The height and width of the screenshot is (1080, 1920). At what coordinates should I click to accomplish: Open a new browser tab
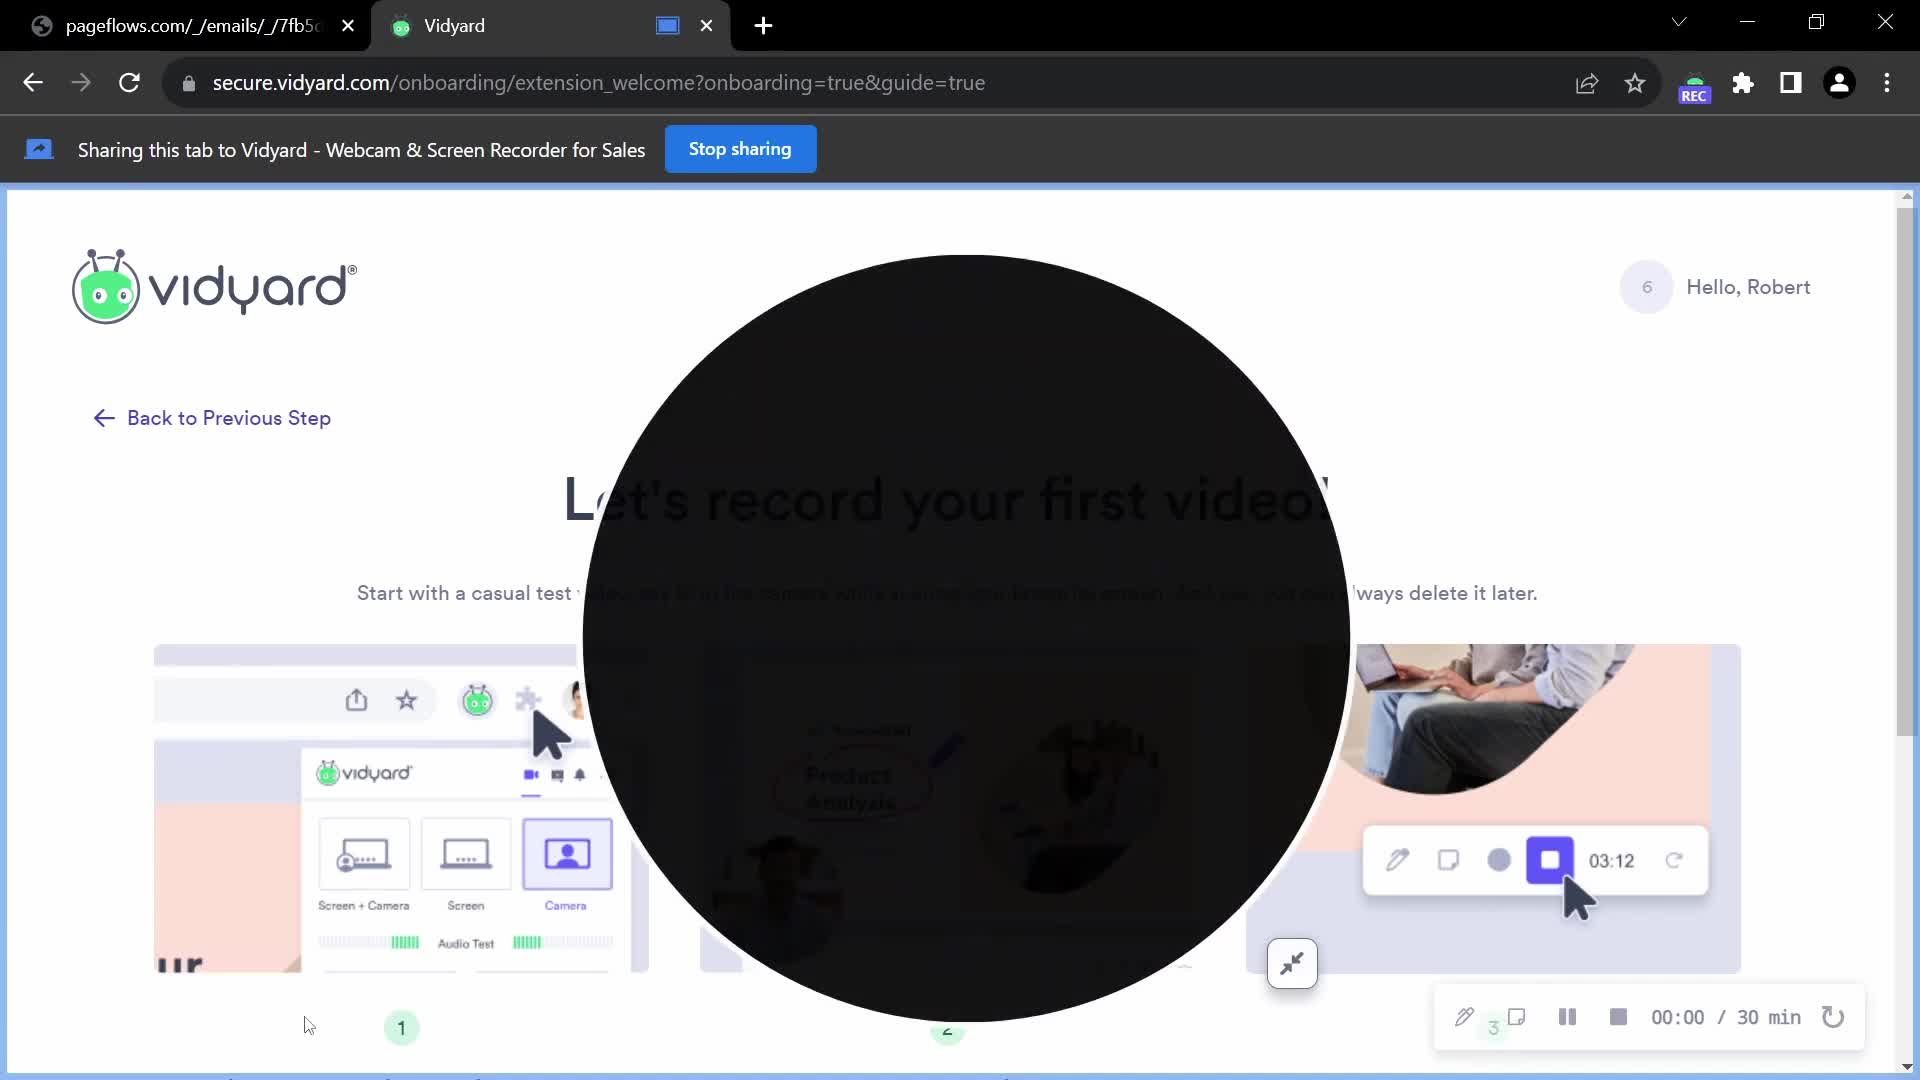point(763,26)
